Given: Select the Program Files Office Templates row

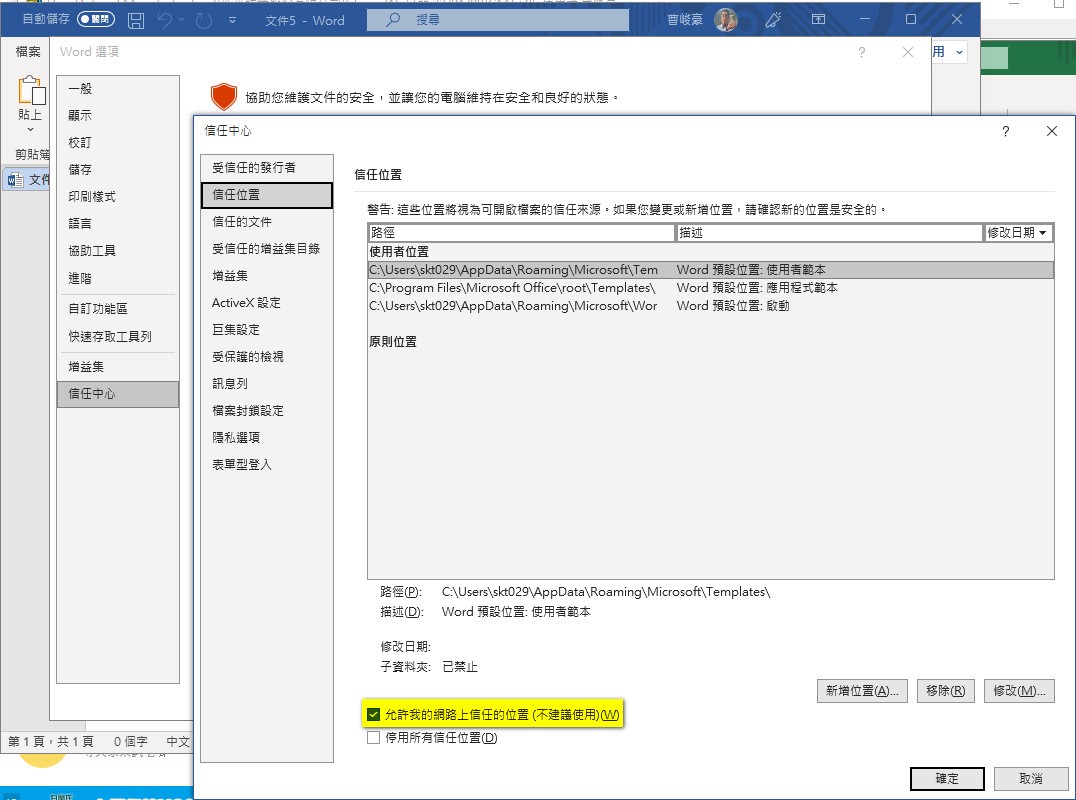Looking at the screenshot, I should (x=710, y=288).
